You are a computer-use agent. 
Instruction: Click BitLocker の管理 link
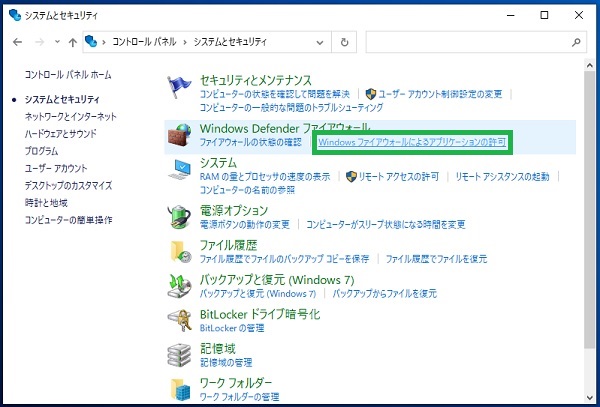(x=232, y=328)
